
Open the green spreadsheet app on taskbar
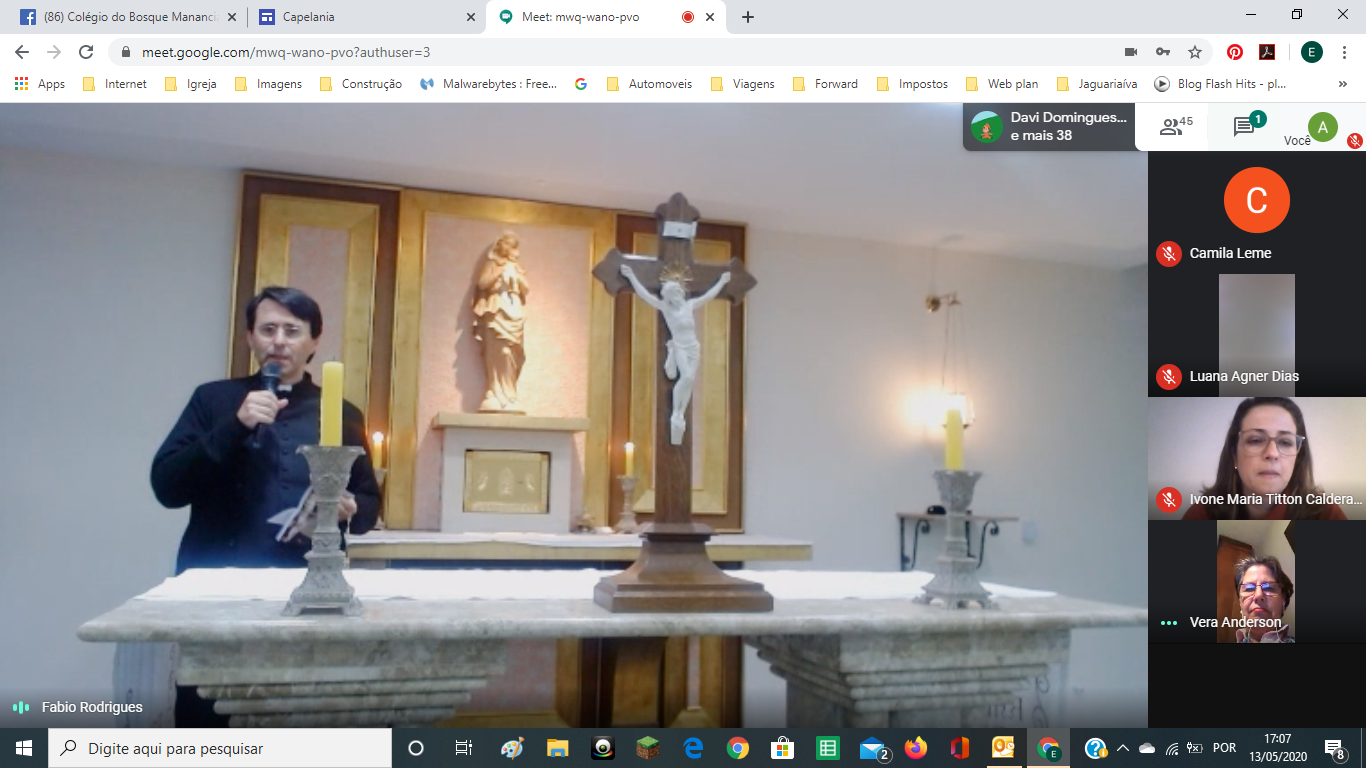tap(827, 748)
